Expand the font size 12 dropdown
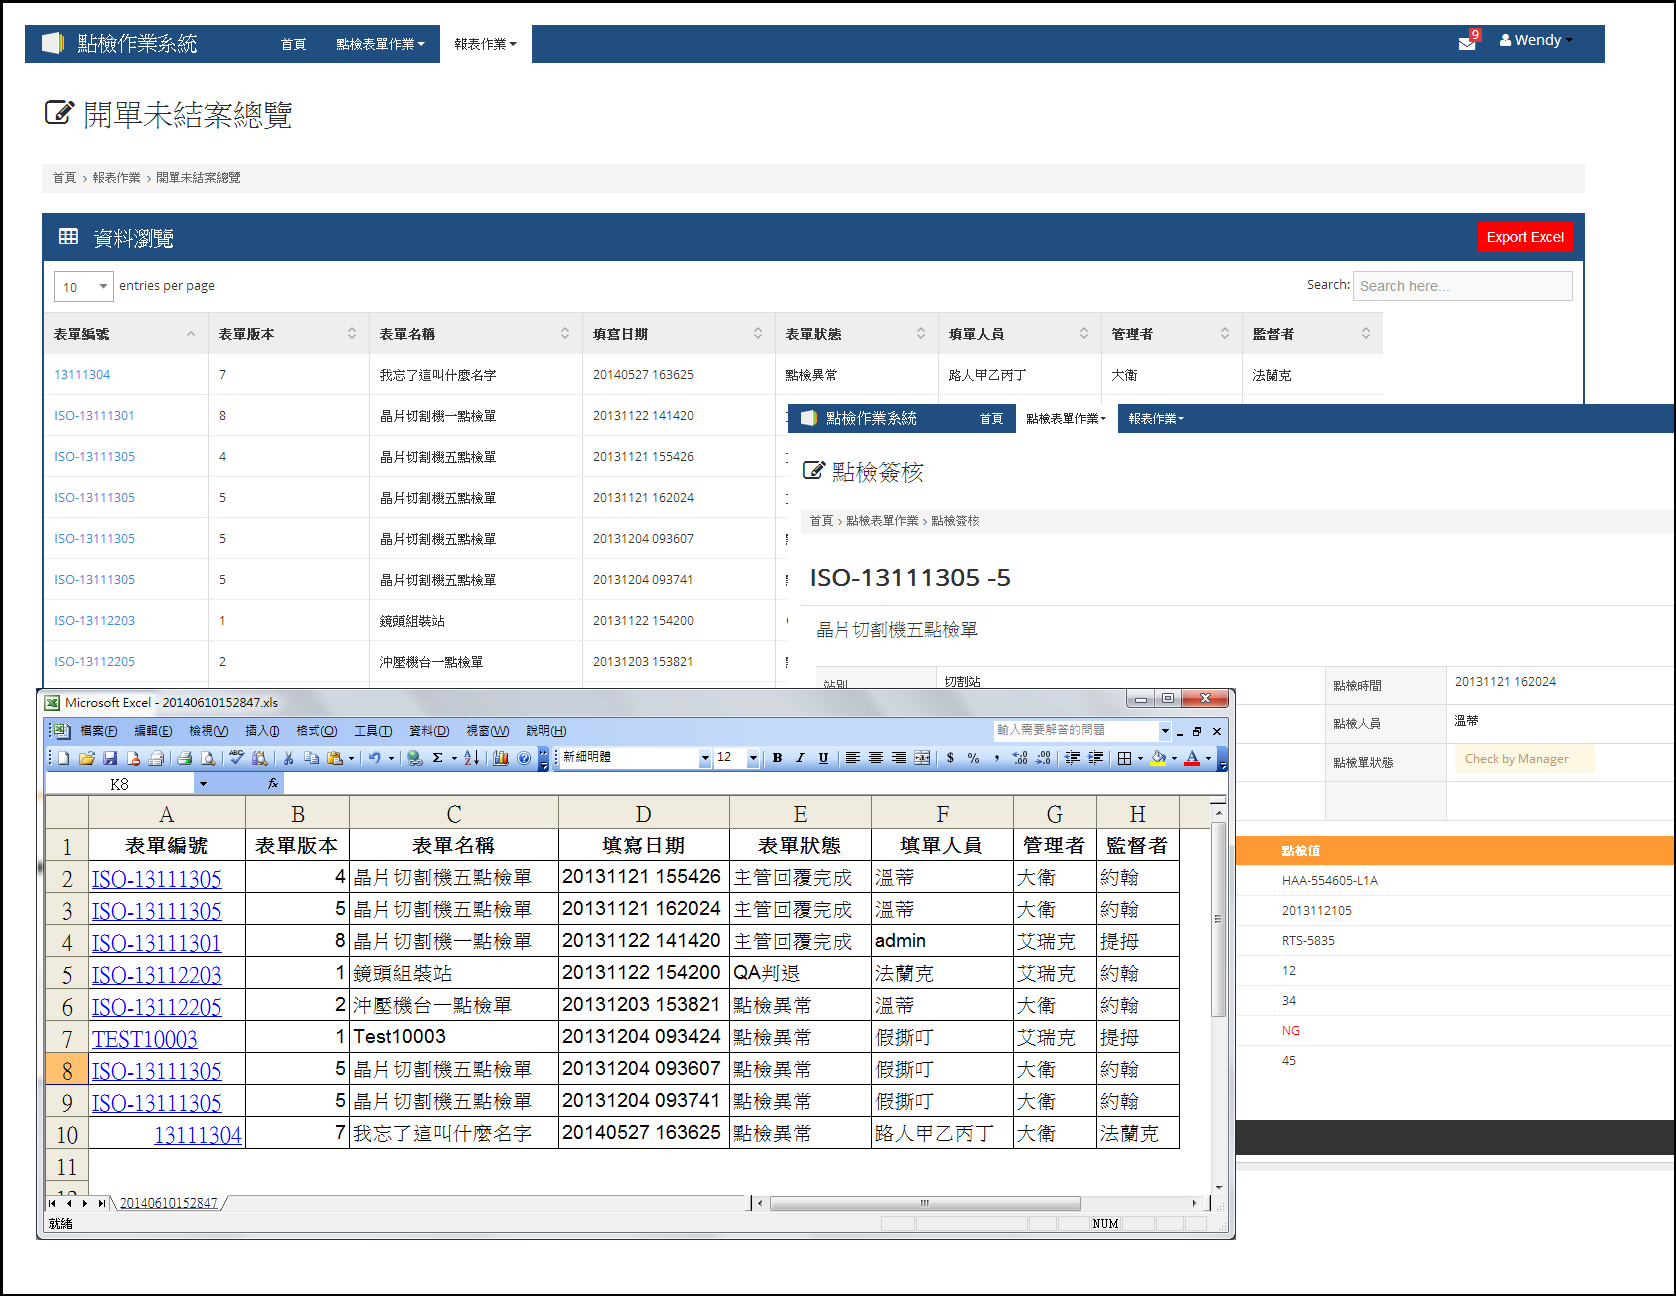 point(753,758)
